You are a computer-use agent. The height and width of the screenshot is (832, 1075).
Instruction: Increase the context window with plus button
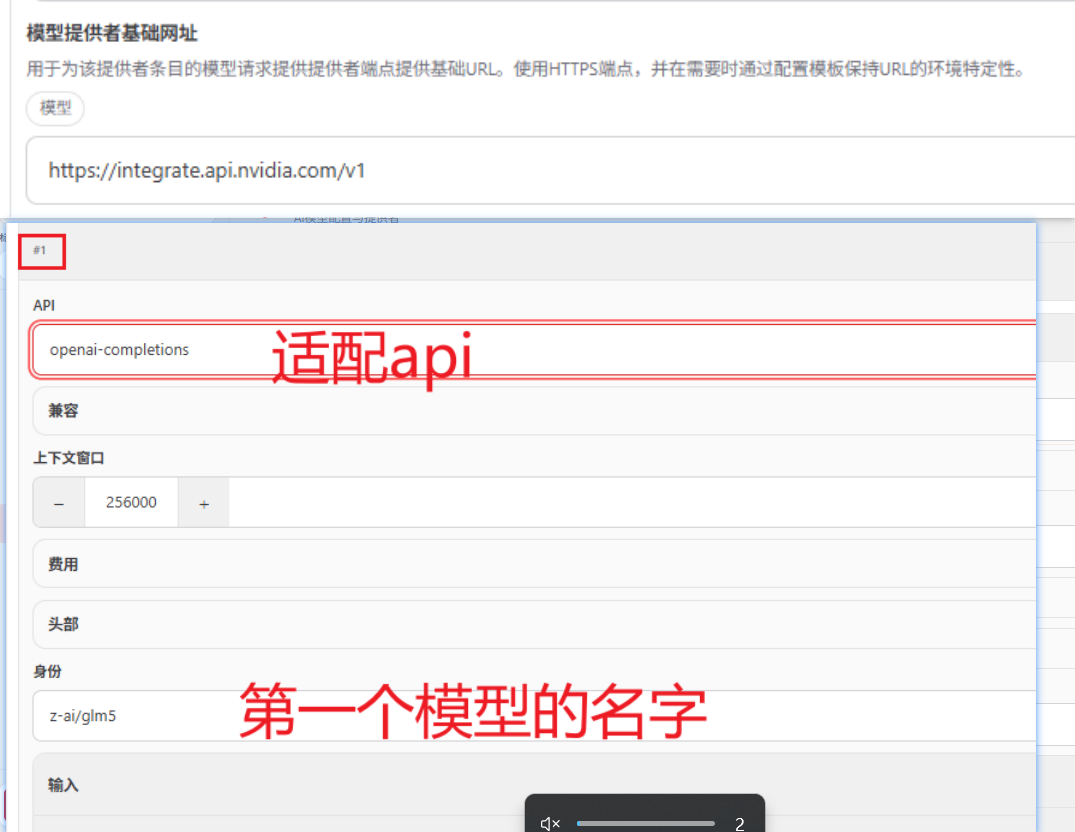[x=204, y=503]
